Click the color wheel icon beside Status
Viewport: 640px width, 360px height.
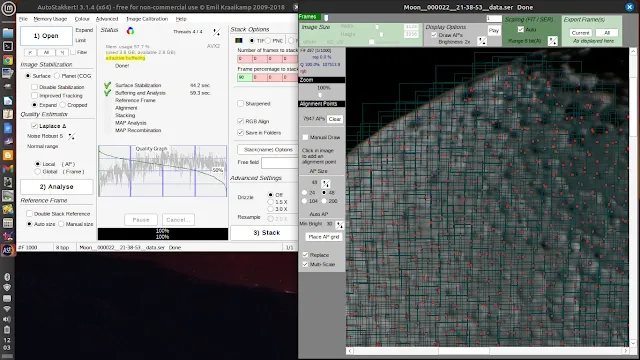pos(130,31)
